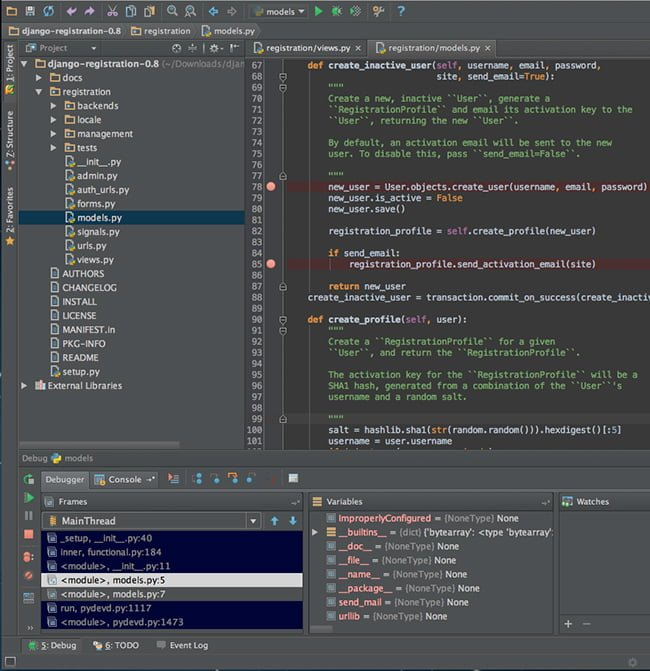Click Step Over debugger icon
The height and width of the screenshot is (671, 650).
[197, 479]
